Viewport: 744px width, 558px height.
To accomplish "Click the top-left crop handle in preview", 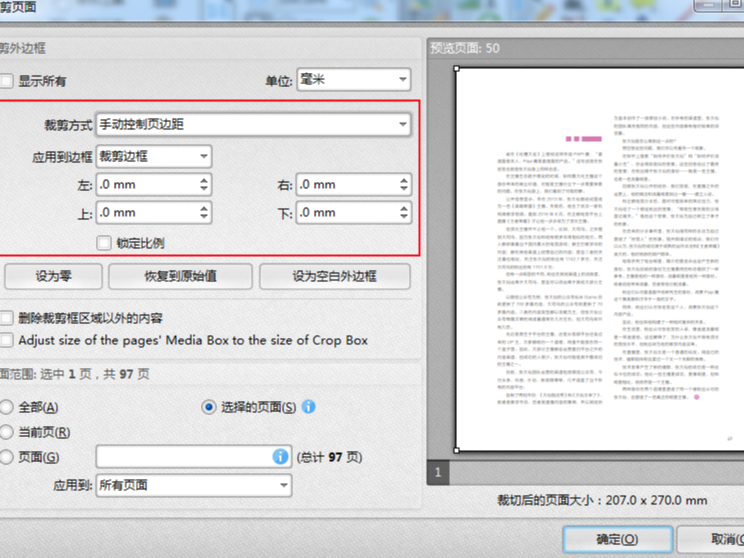I will pyautogui.click(x=456, y=69).
